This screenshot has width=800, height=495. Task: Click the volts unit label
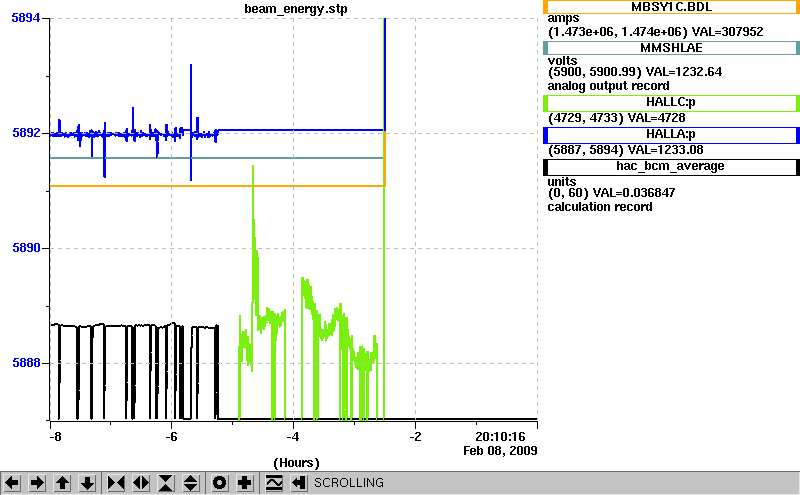tap(562, 60)
